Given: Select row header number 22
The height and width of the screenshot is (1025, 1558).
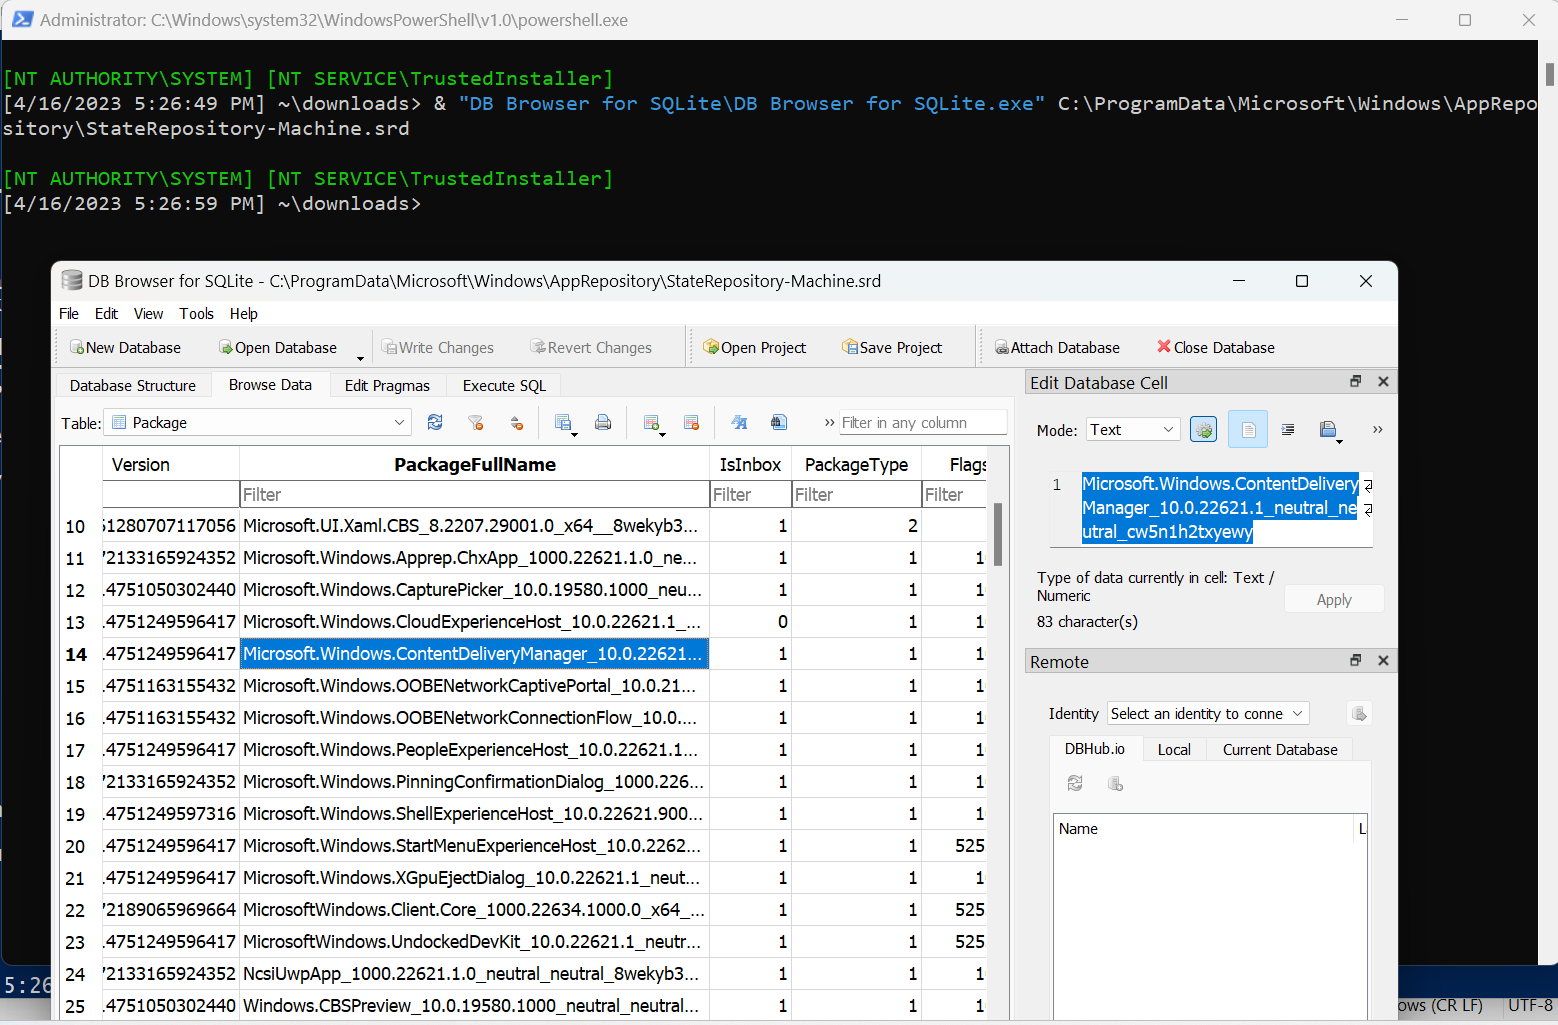Looking at the screenshot, I should click(76, 910).
